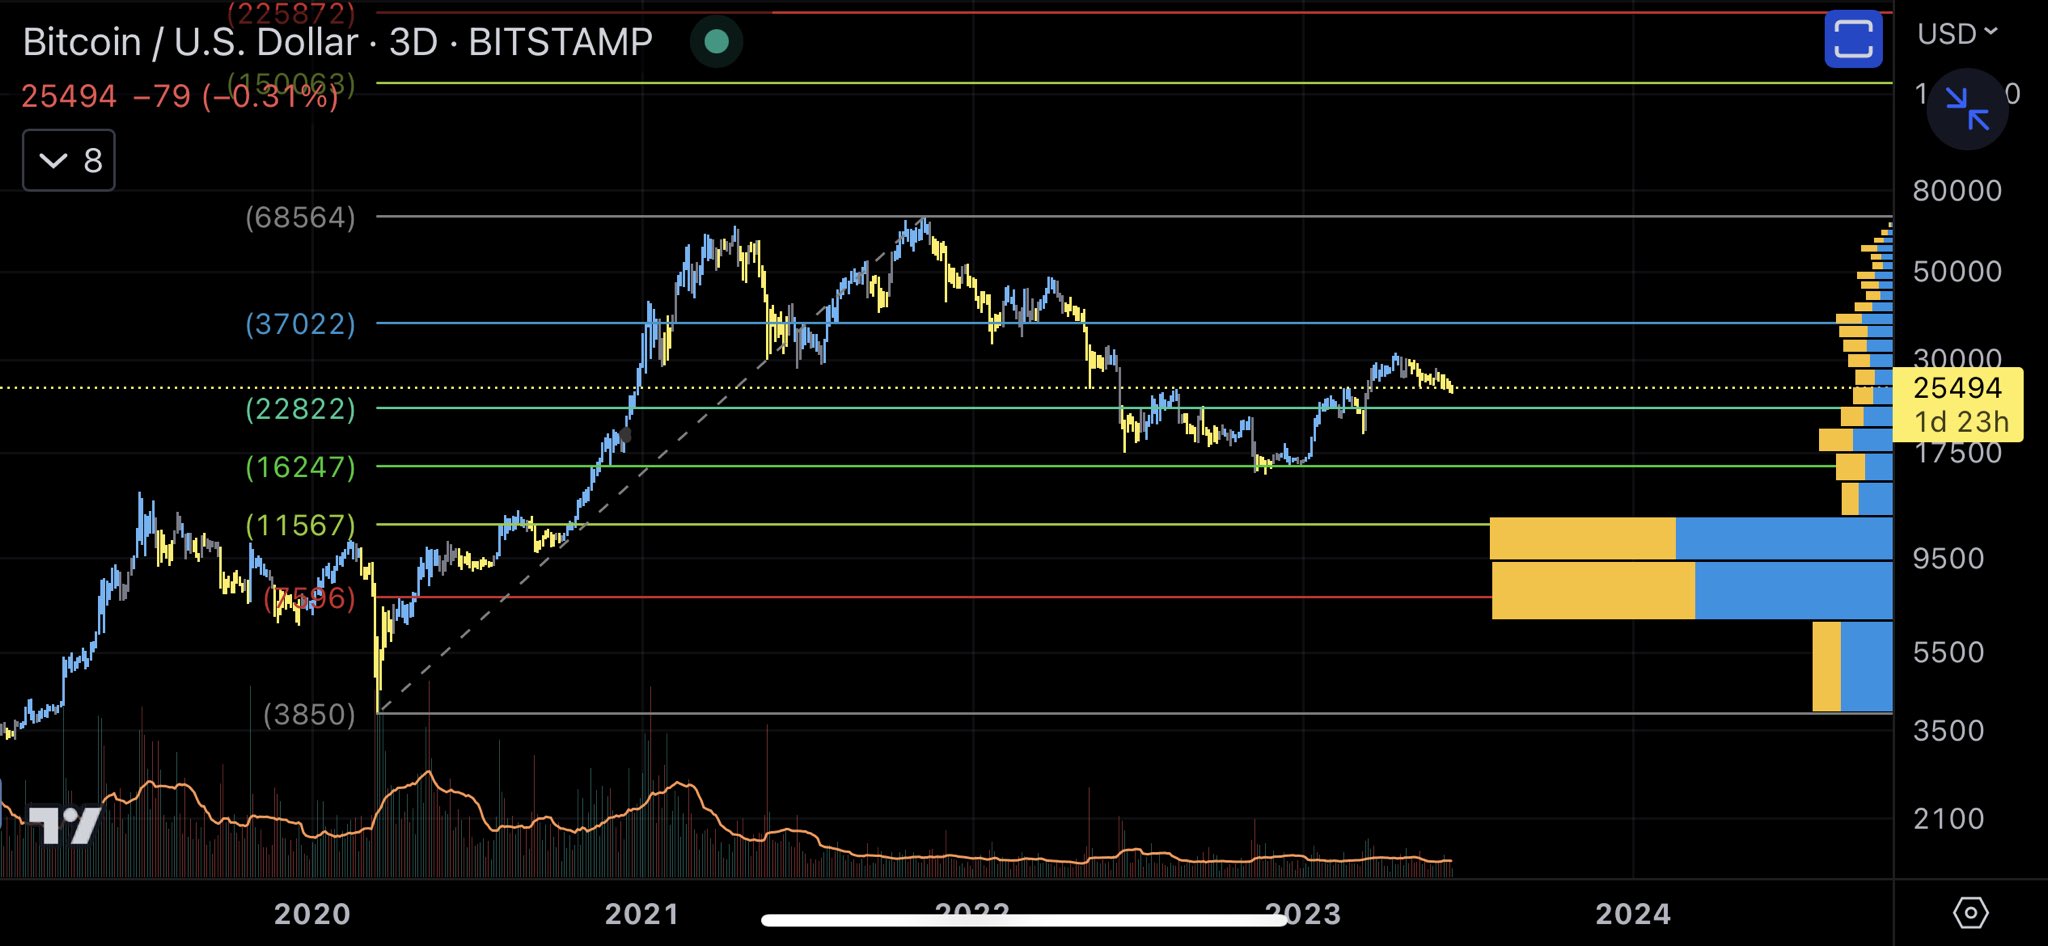Tap the collapse arrows circular button
The width and height of the screenshot is (2048, 946).
[1967, 108]
